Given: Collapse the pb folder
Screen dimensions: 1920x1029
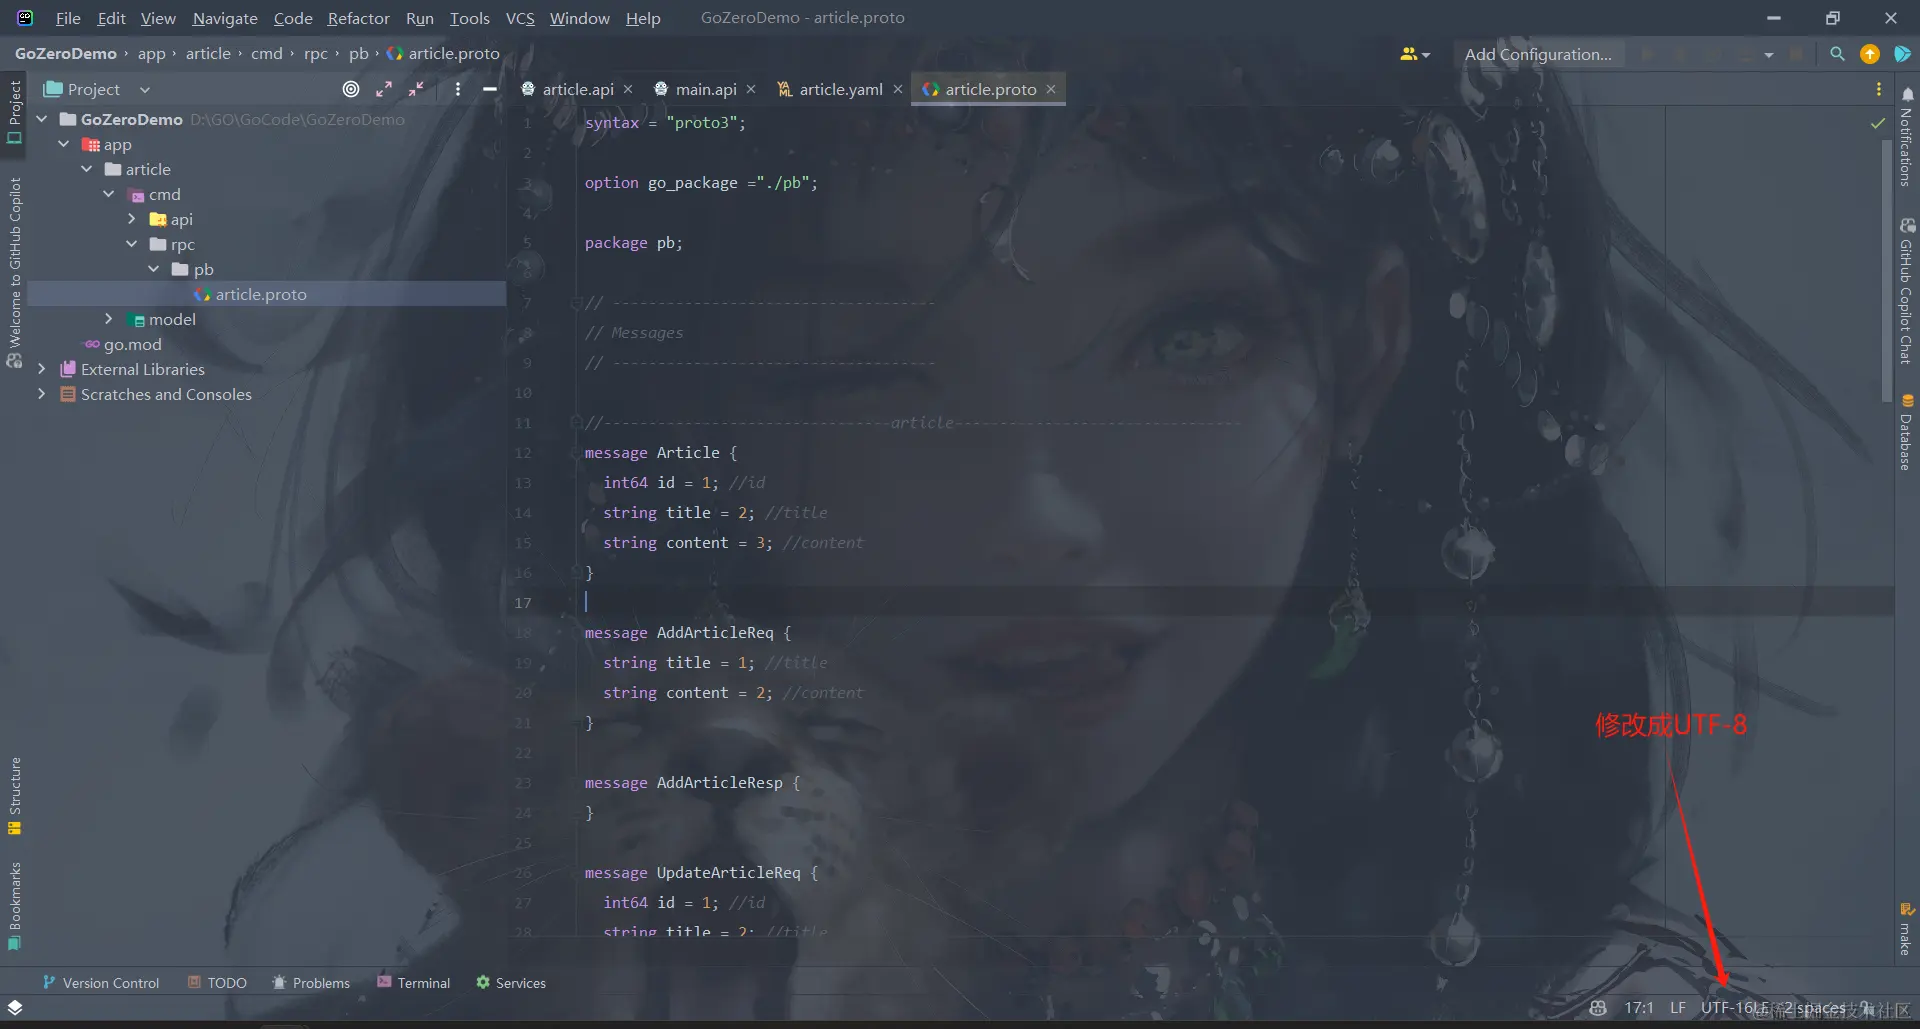Looking at the screenshot, I should click(154, 269).
